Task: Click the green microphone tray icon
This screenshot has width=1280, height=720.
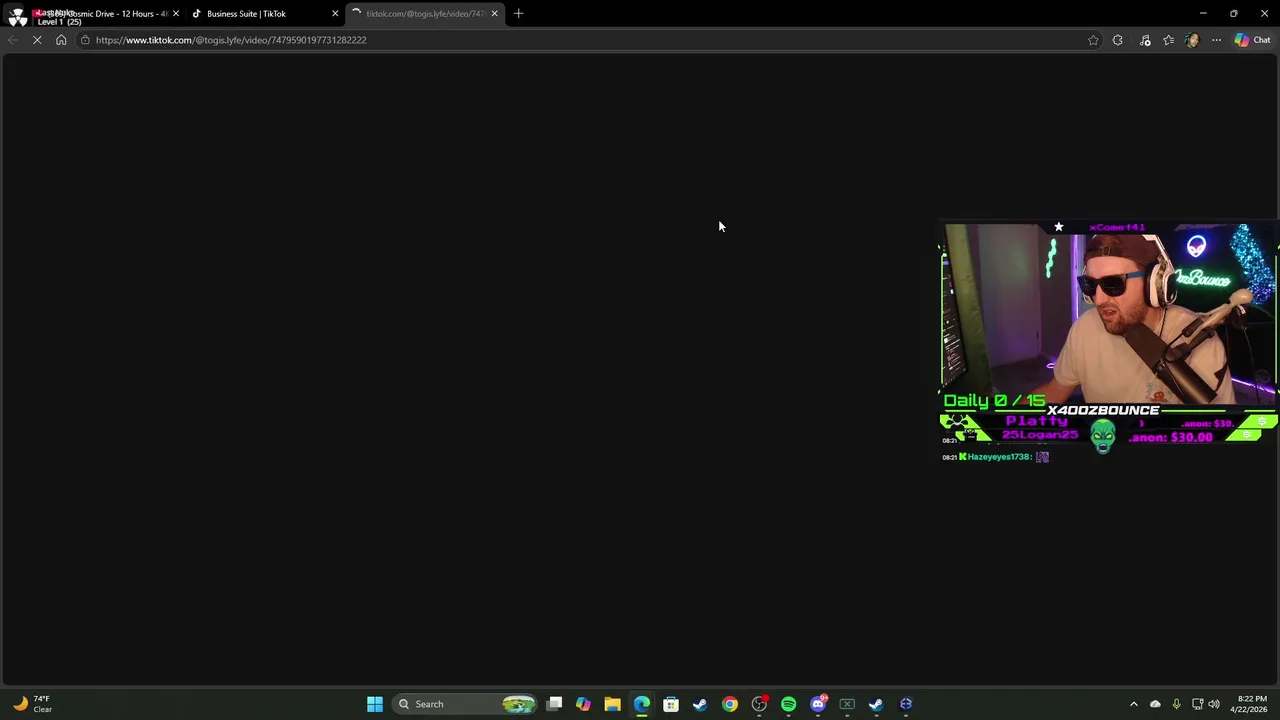Action: 1176,704
